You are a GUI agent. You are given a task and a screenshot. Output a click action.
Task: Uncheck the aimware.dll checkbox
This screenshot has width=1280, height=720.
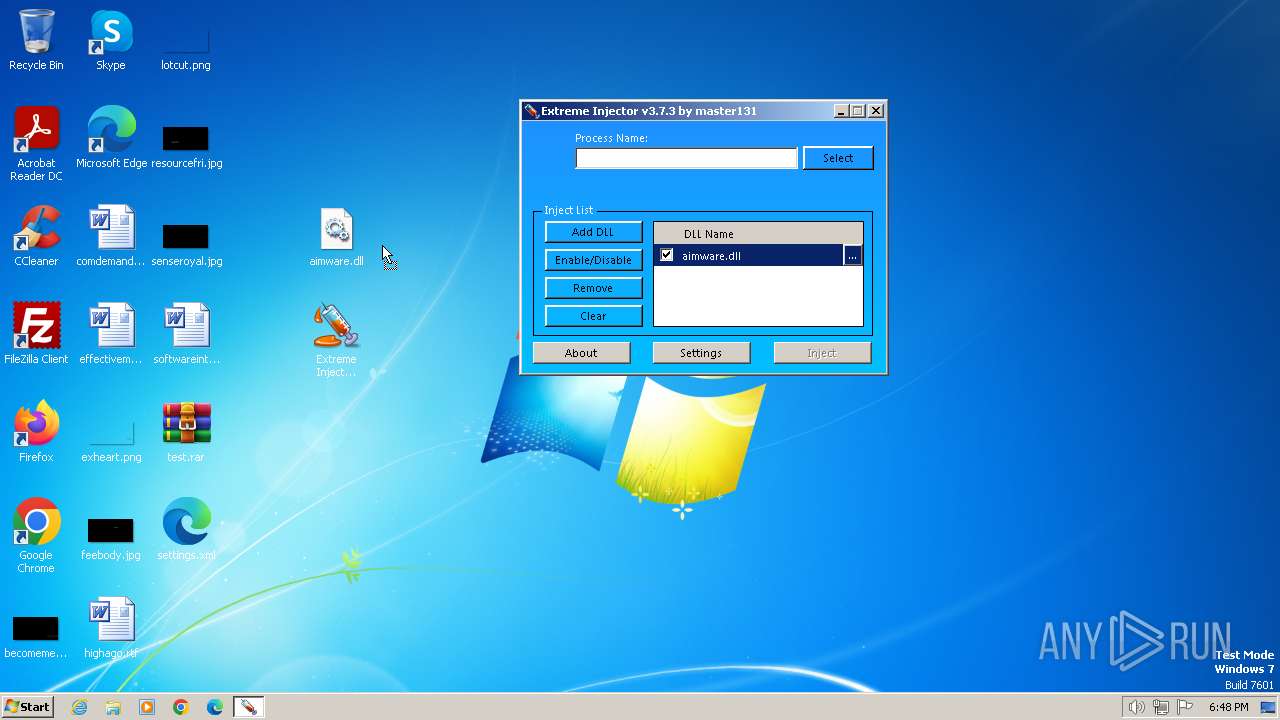(667, 256)
